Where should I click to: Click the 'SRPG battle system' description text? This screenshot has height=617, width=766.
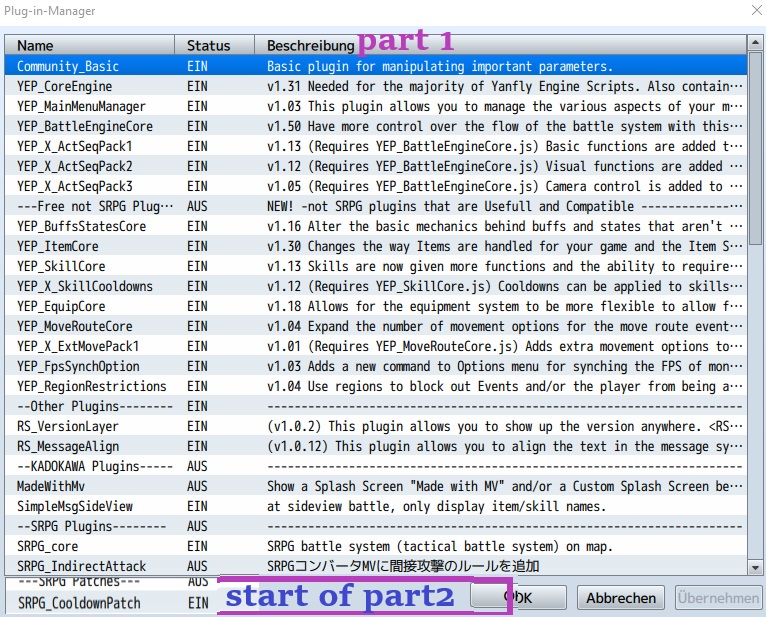[440, 547]
